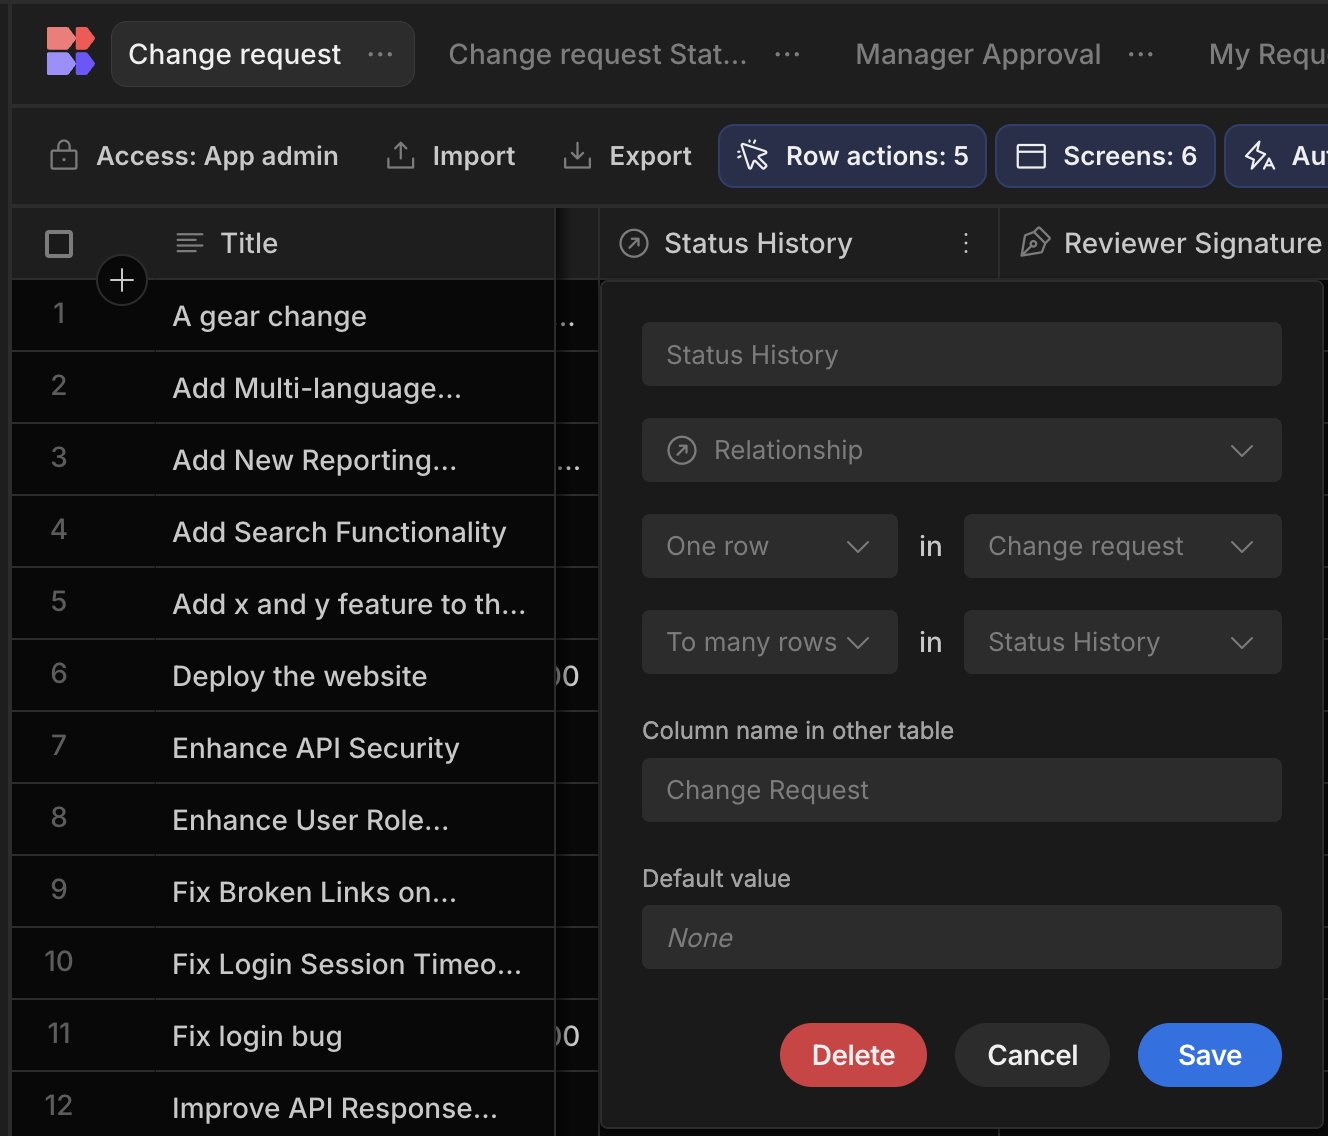Delete the Status History column

coord(853,1055)
